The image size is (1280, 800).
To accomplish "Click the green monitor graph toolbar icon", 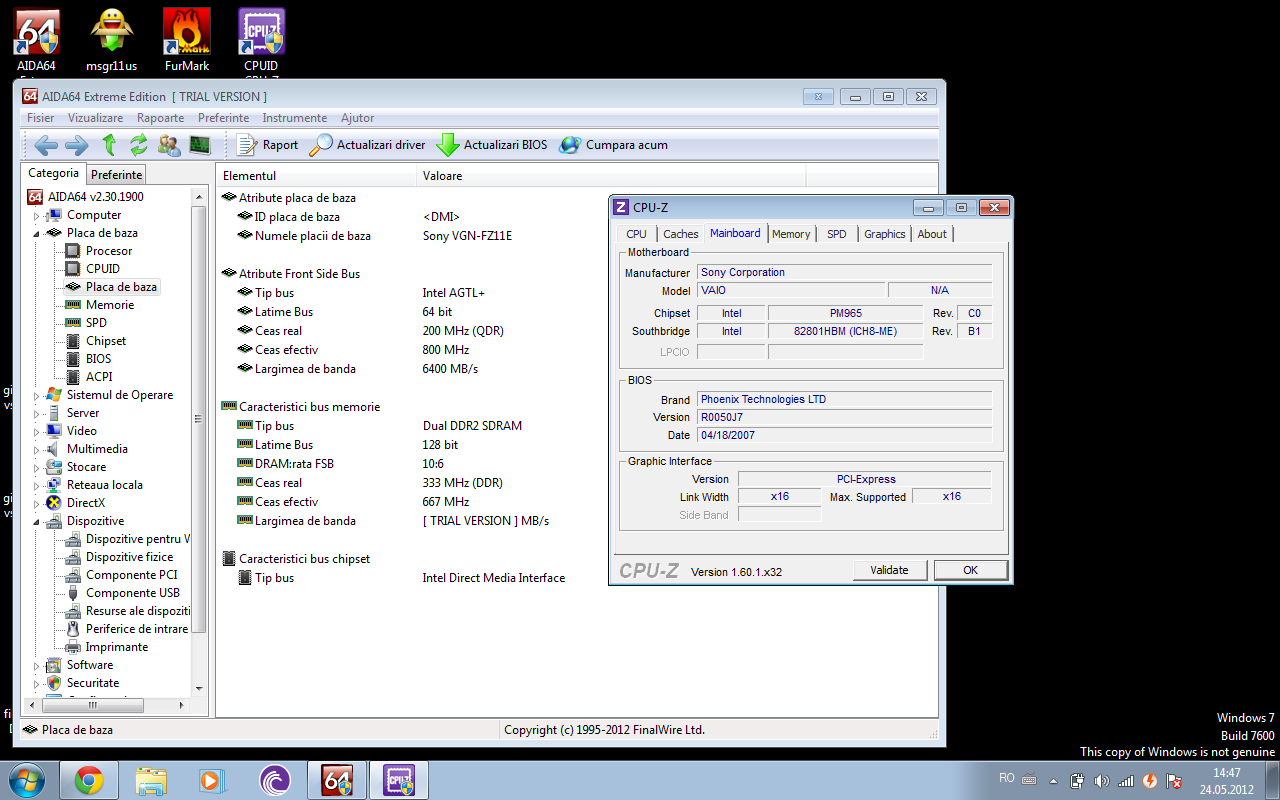I will pos(200,145).
